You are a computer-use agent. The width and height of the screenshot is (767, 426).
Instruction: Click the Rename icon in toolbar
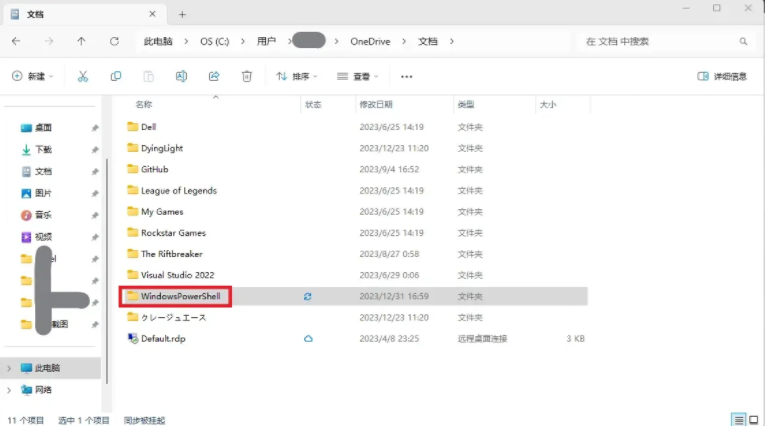[181, 76]
